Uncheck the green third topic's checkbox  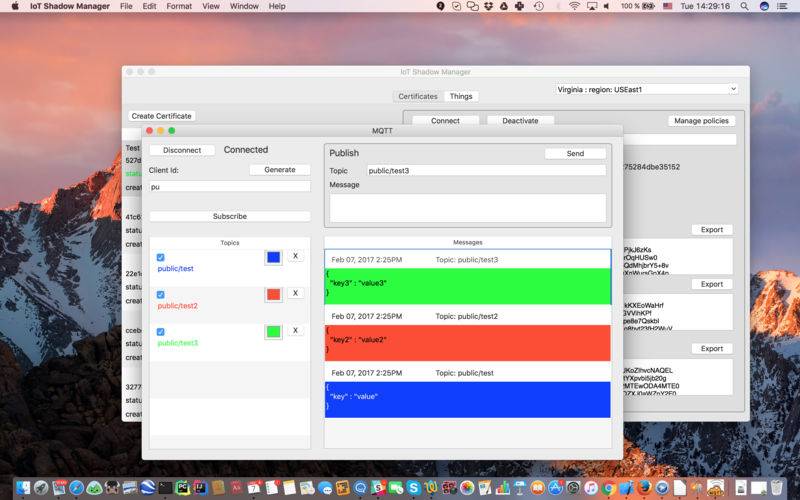click(161, 332)
